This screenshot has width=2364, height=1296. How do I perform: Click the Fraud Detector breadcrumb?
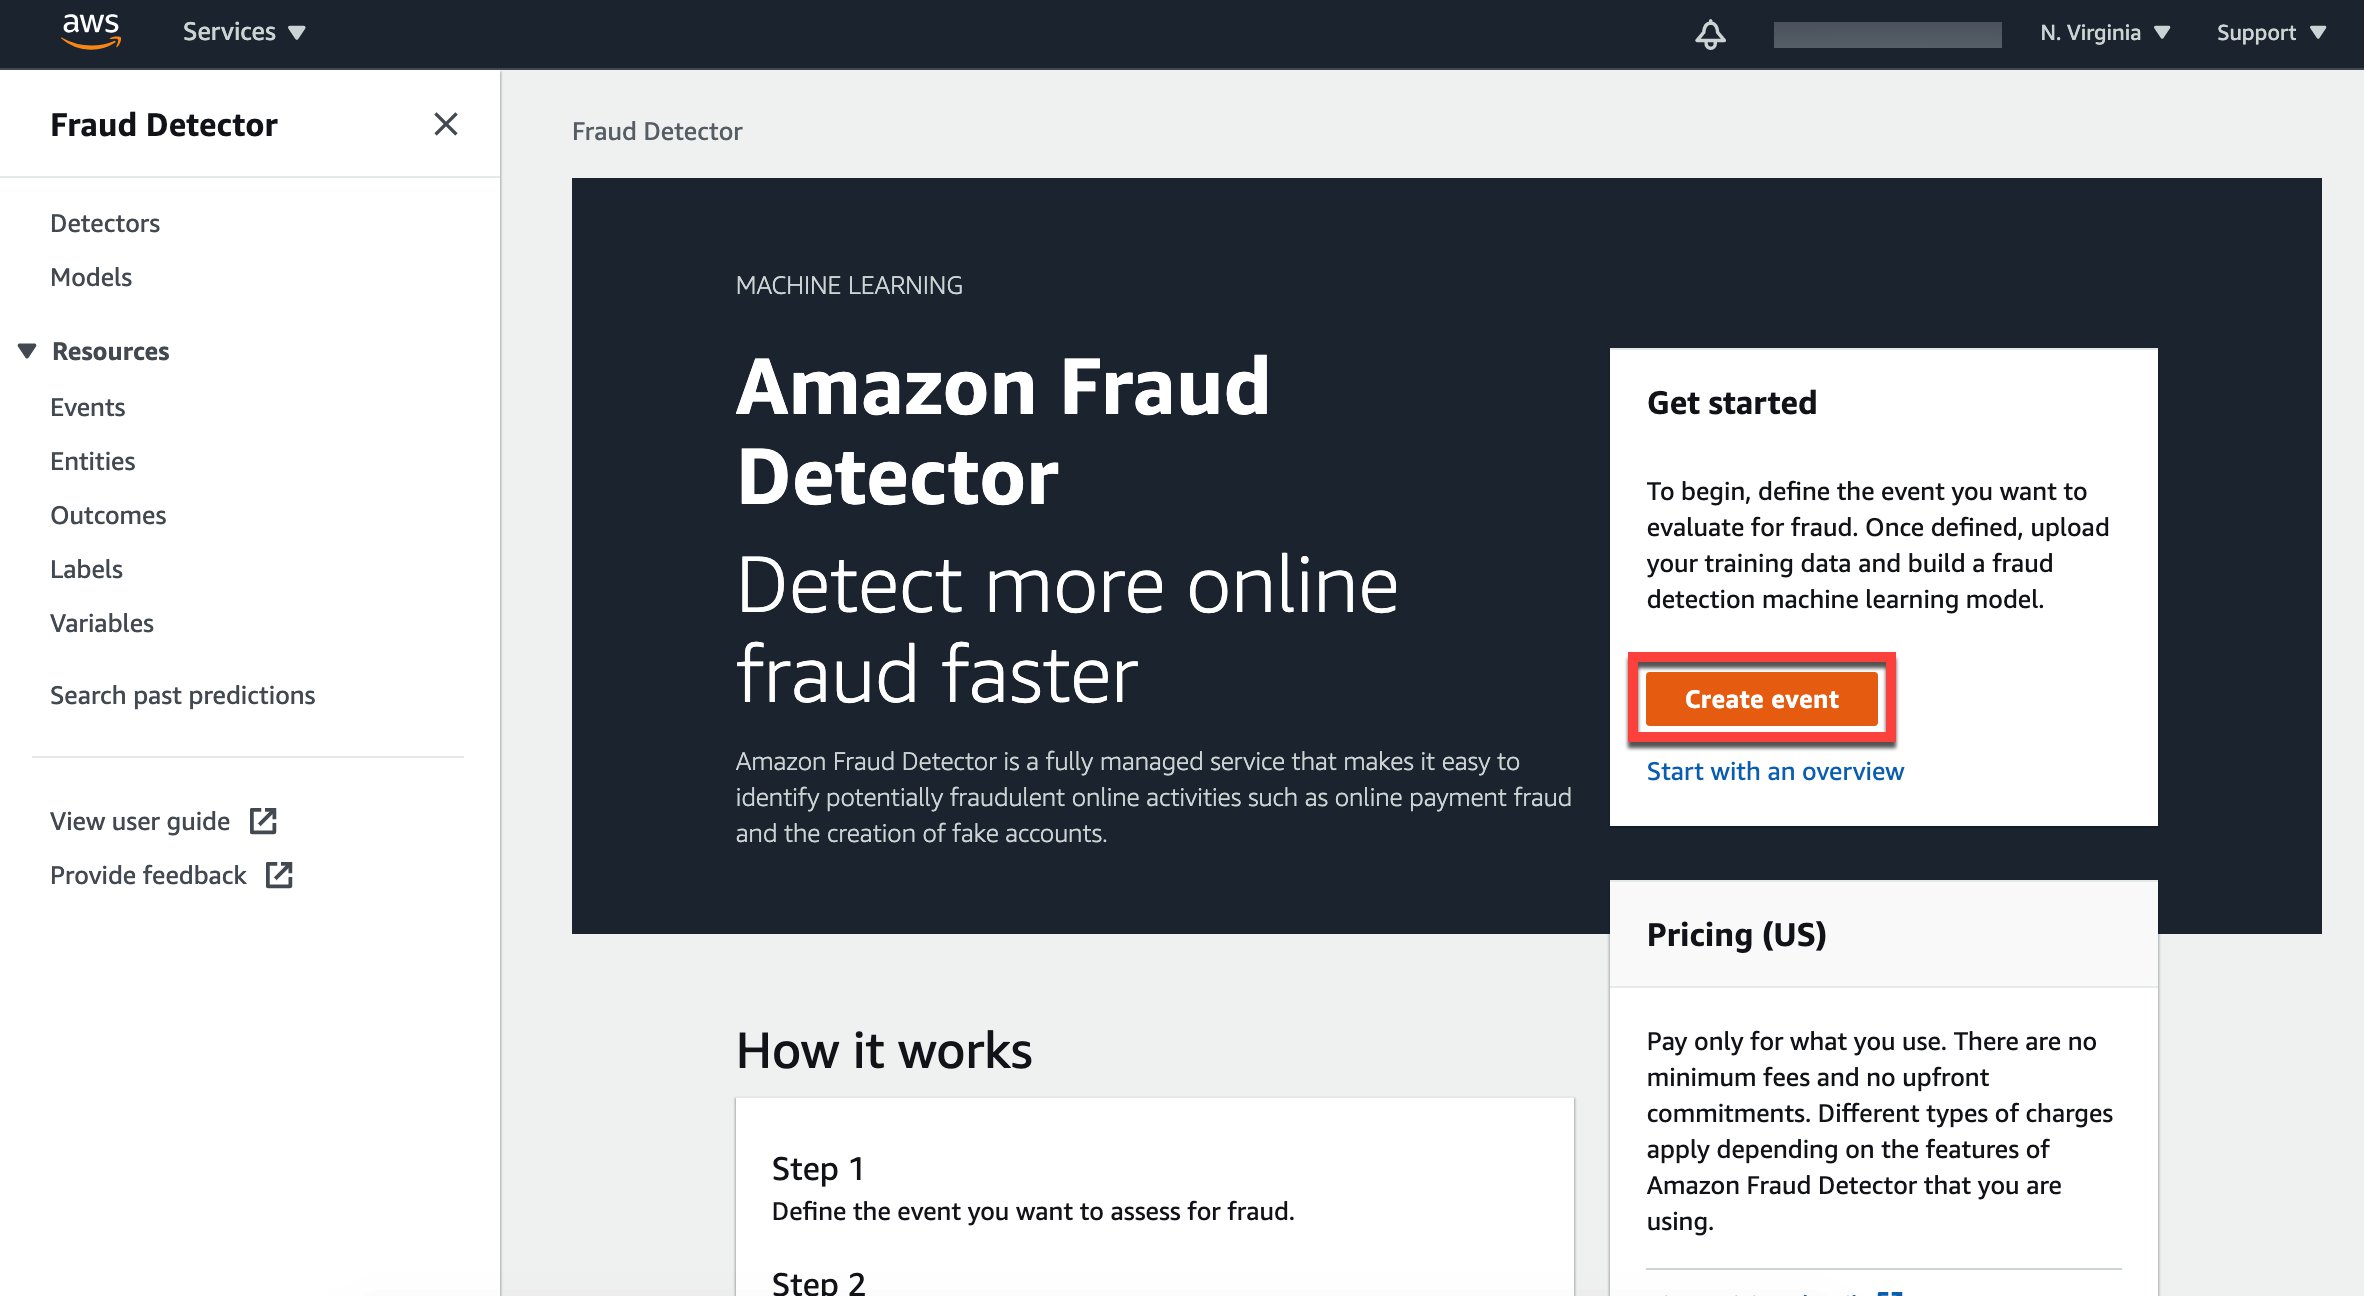(x=657, y=131)
